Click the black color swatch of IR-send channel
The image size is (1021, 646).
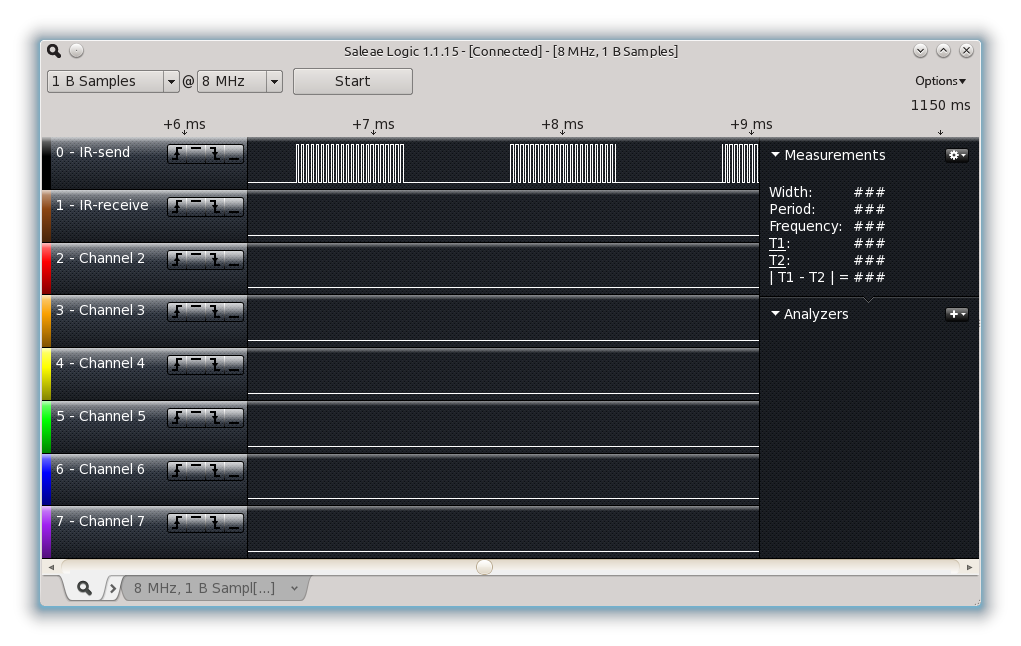point(46,164)
